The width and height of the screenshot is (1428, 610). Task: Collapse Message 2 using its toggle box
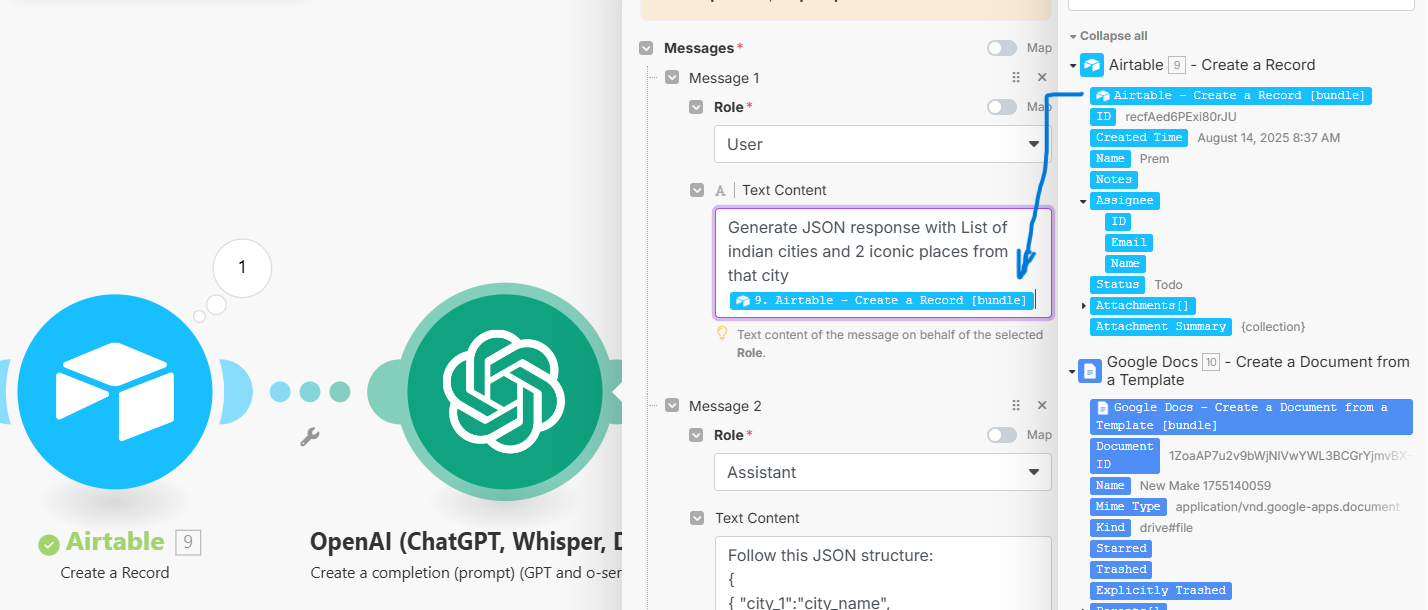tap(671, 406)
